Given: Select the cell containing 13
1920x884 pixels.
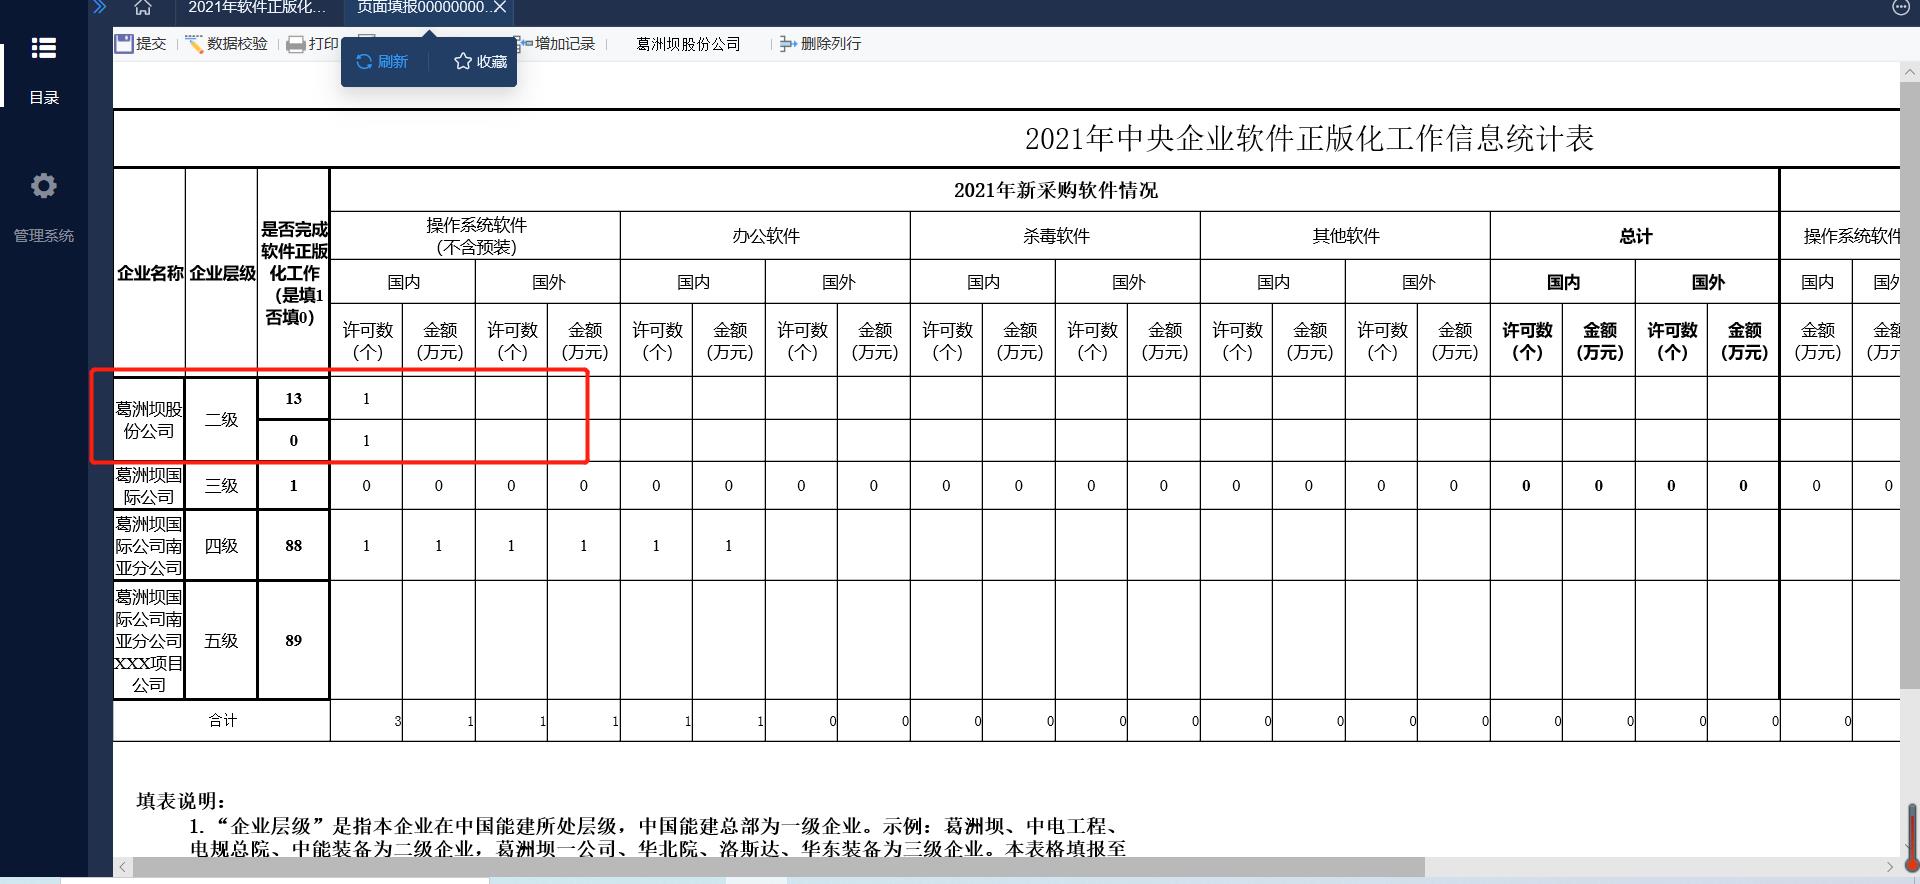Looking at the screenshot, I should tap(293, 398).
